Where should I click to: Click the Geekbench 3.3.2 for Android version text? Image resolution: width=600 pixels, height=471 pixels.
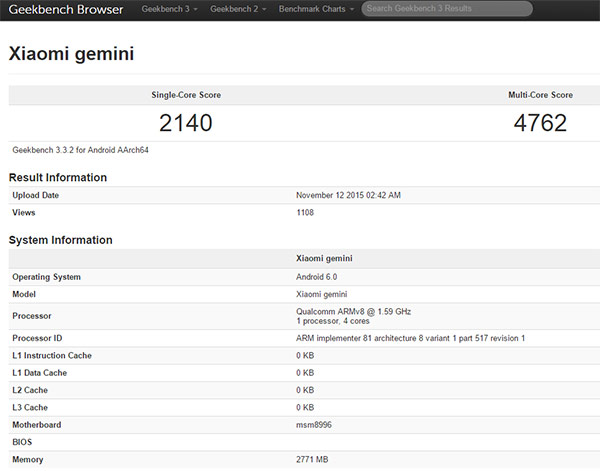82,150
